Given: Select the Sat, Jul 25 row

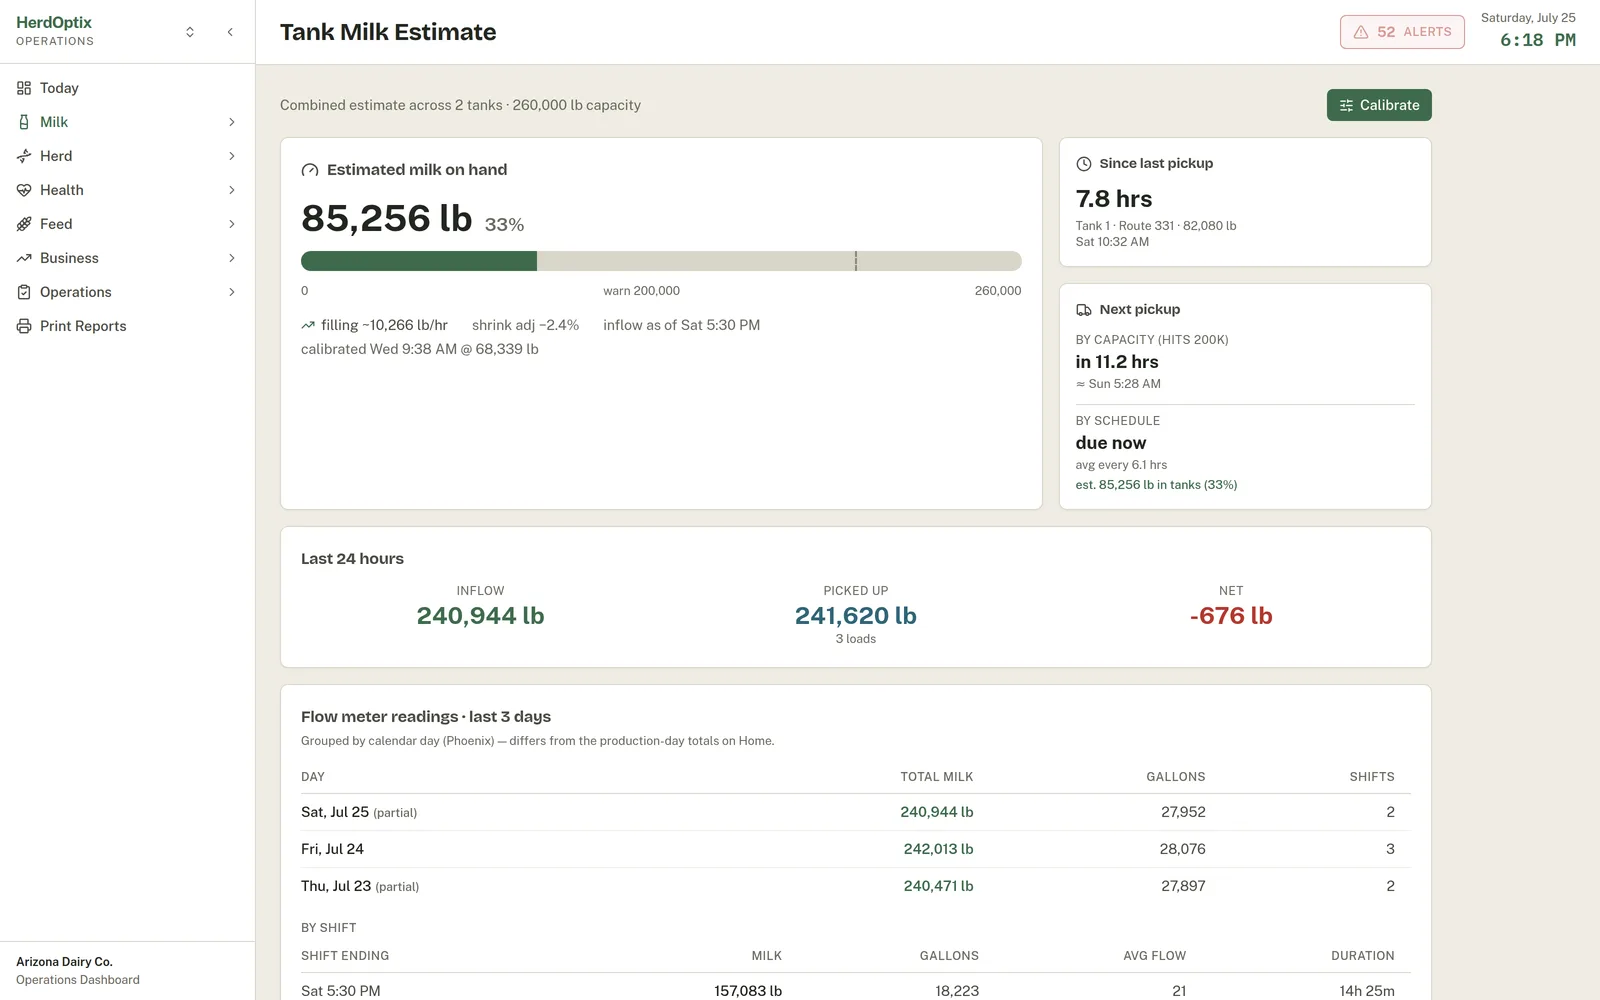Looking at the screenshot, I should point(856,812).
